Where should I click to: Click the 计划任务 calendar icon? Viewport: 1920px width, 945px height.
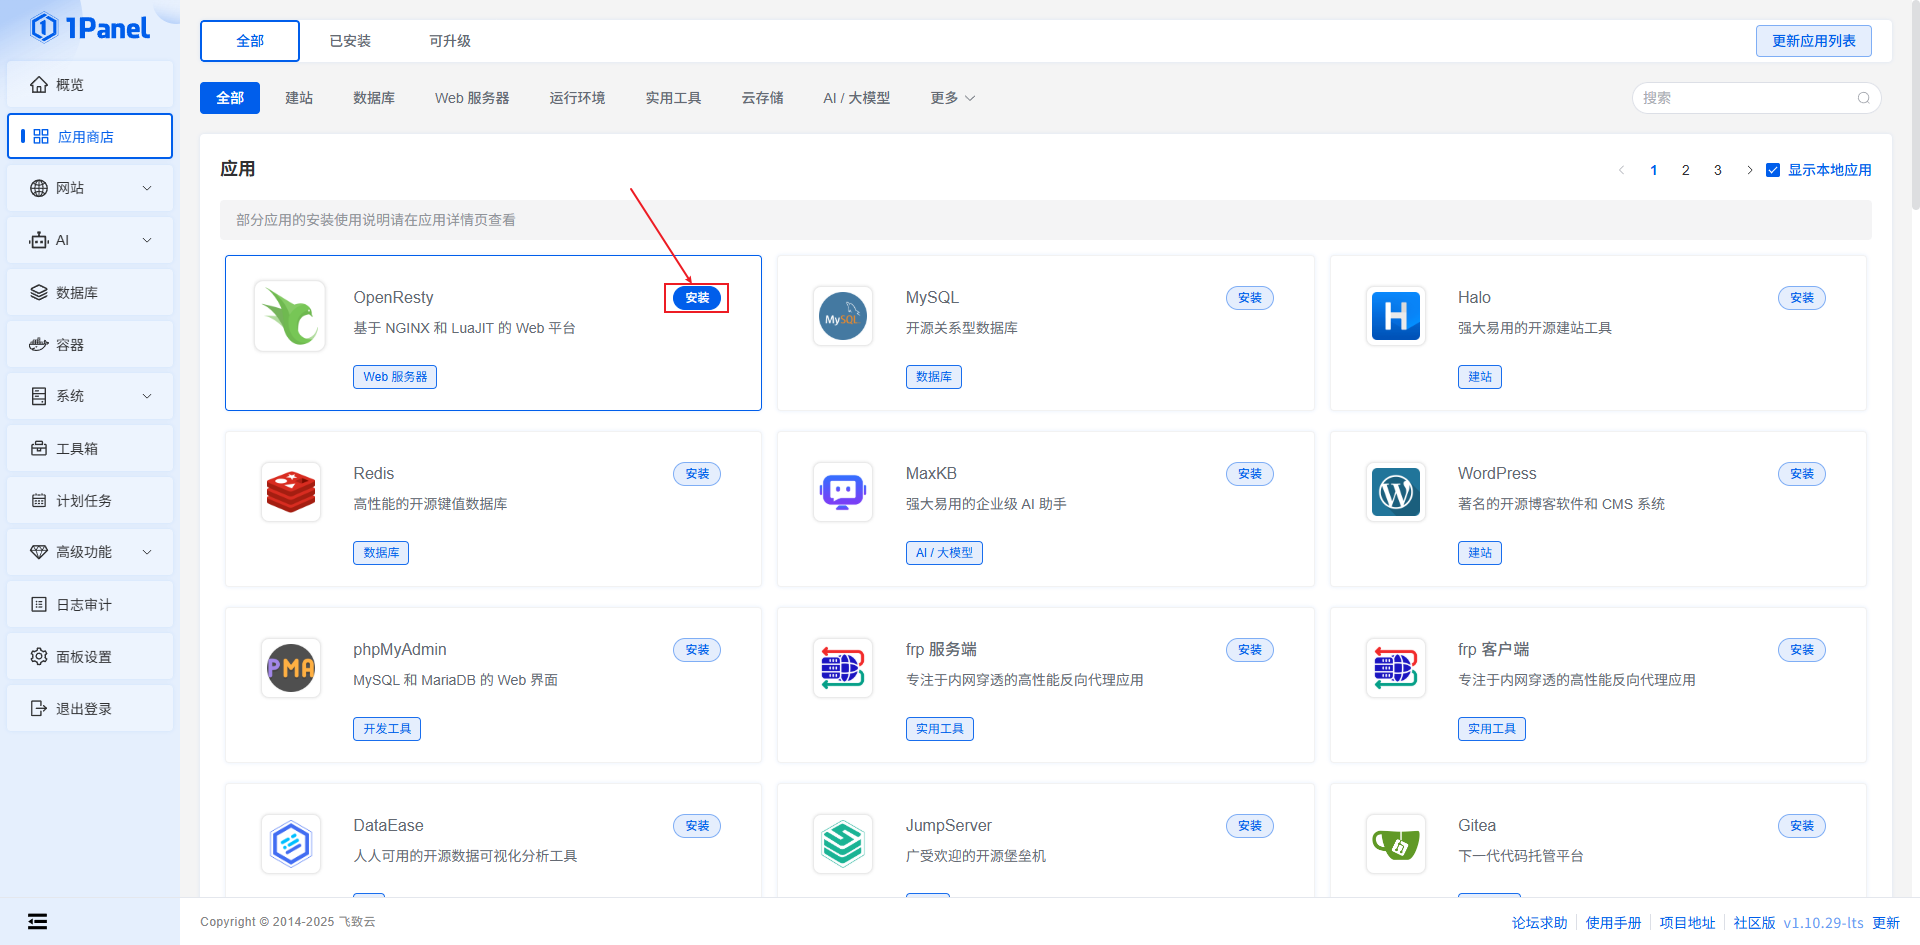pyautogui.click(x=39, y=500)
